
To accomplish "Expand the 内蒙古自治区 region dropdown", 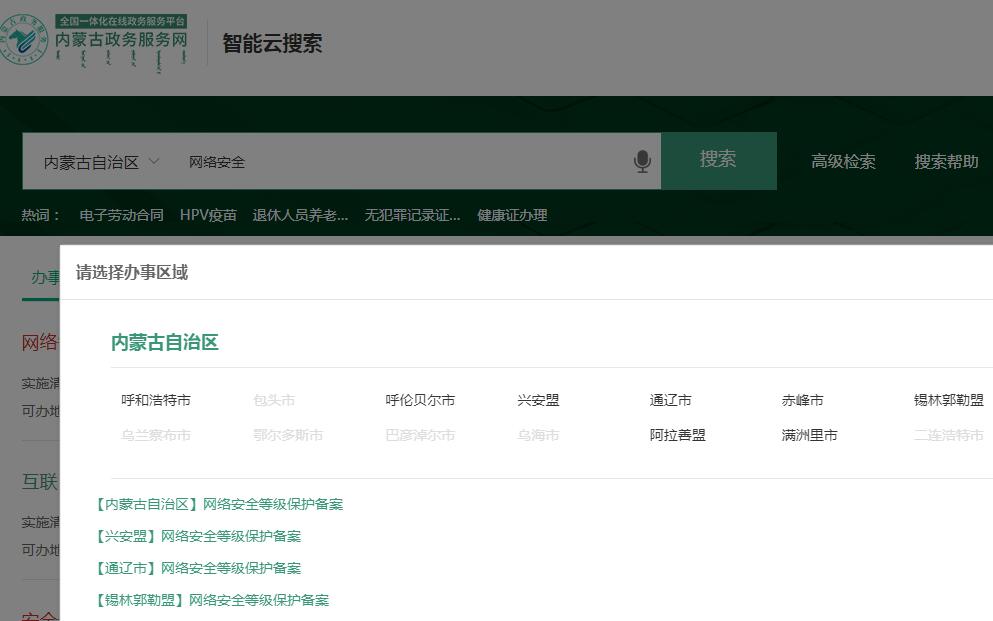I will tap(101, 162).
